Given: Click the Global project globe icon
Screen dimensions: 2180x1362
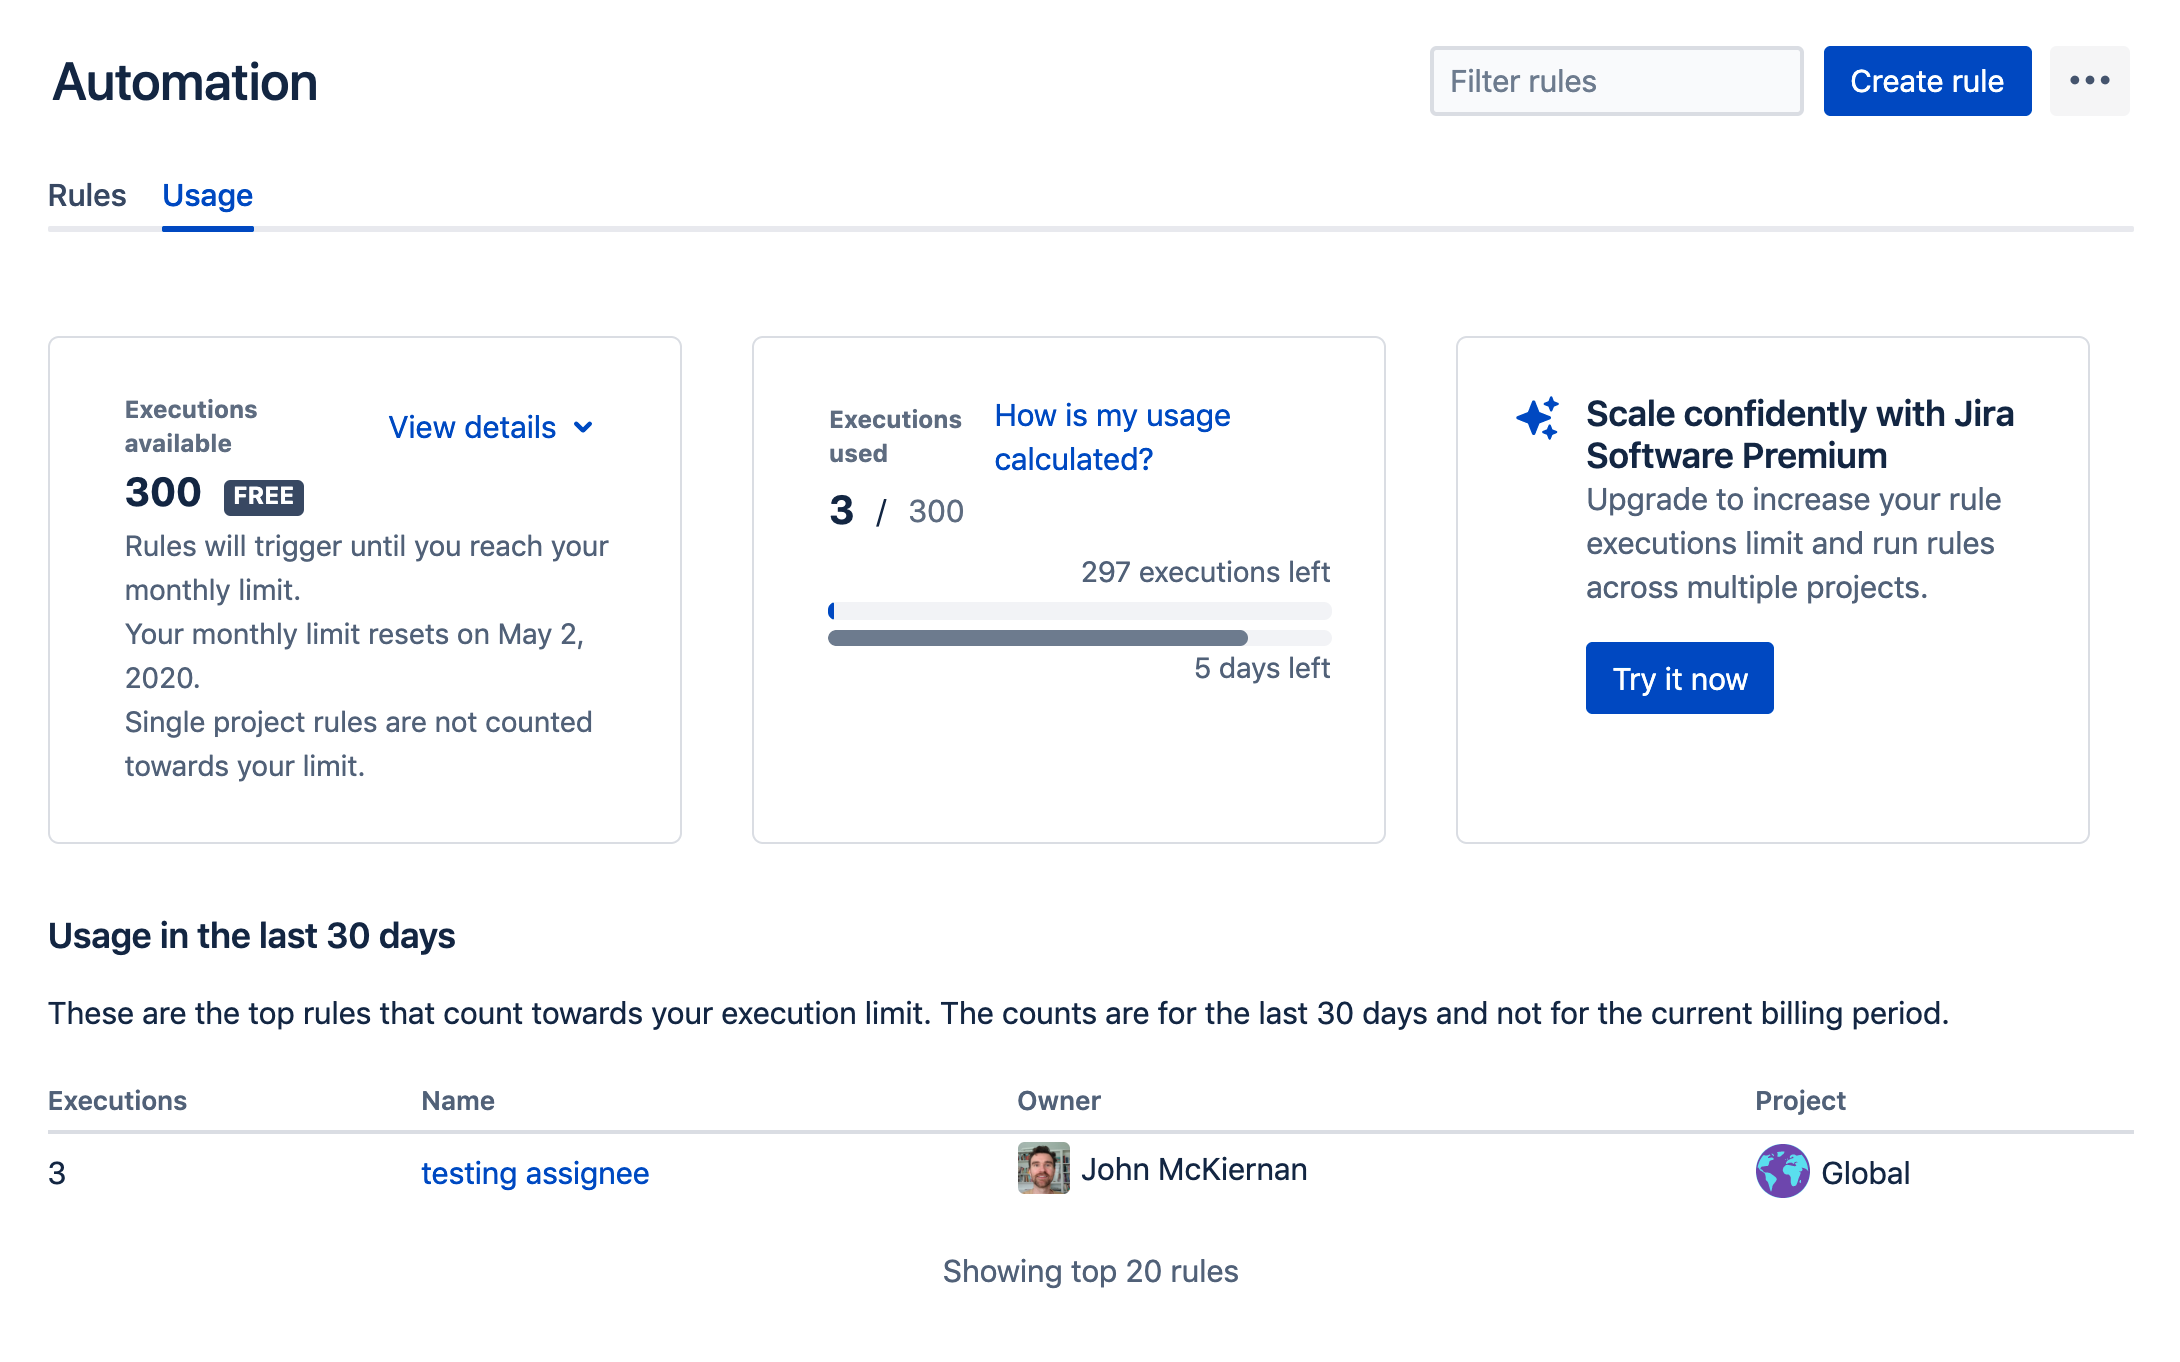Looking at the screenshot, I should [1782, 1171].
